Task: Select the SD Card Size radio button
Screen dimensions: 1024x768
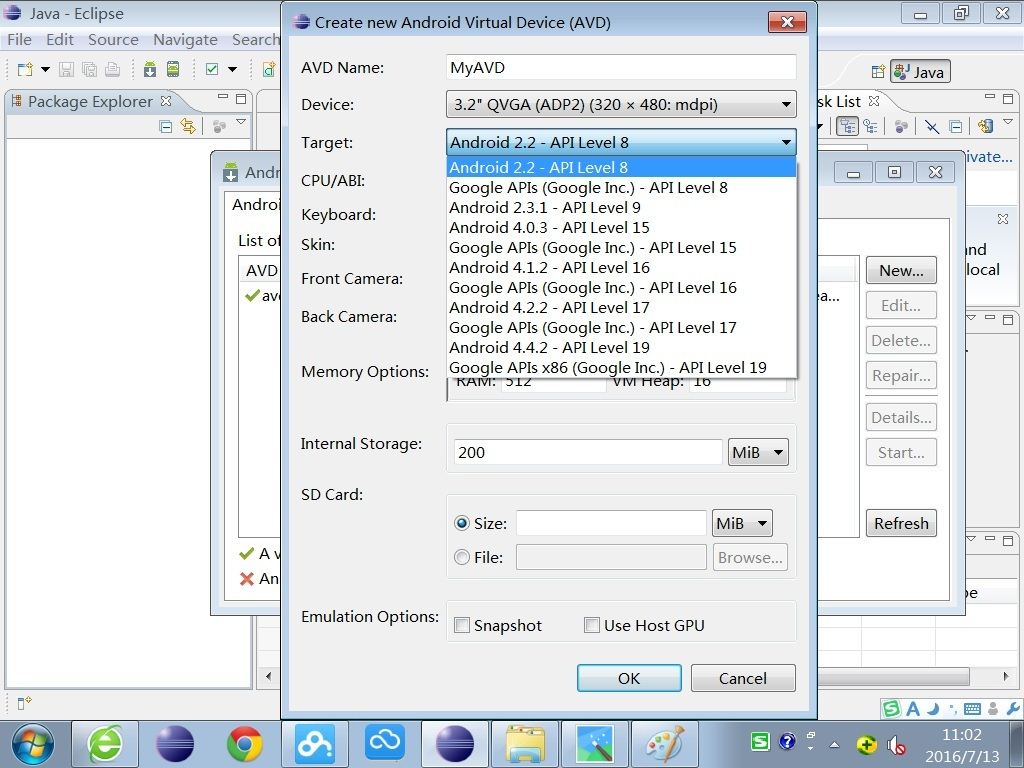Action: 462,523
